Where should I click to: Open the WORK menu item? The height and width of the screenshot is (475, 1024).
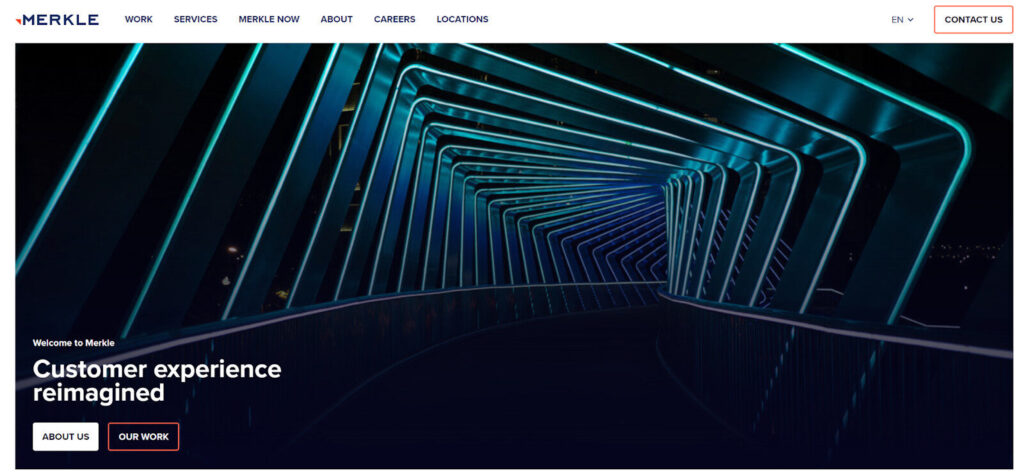pyautogui.click(x=138, y=19)
